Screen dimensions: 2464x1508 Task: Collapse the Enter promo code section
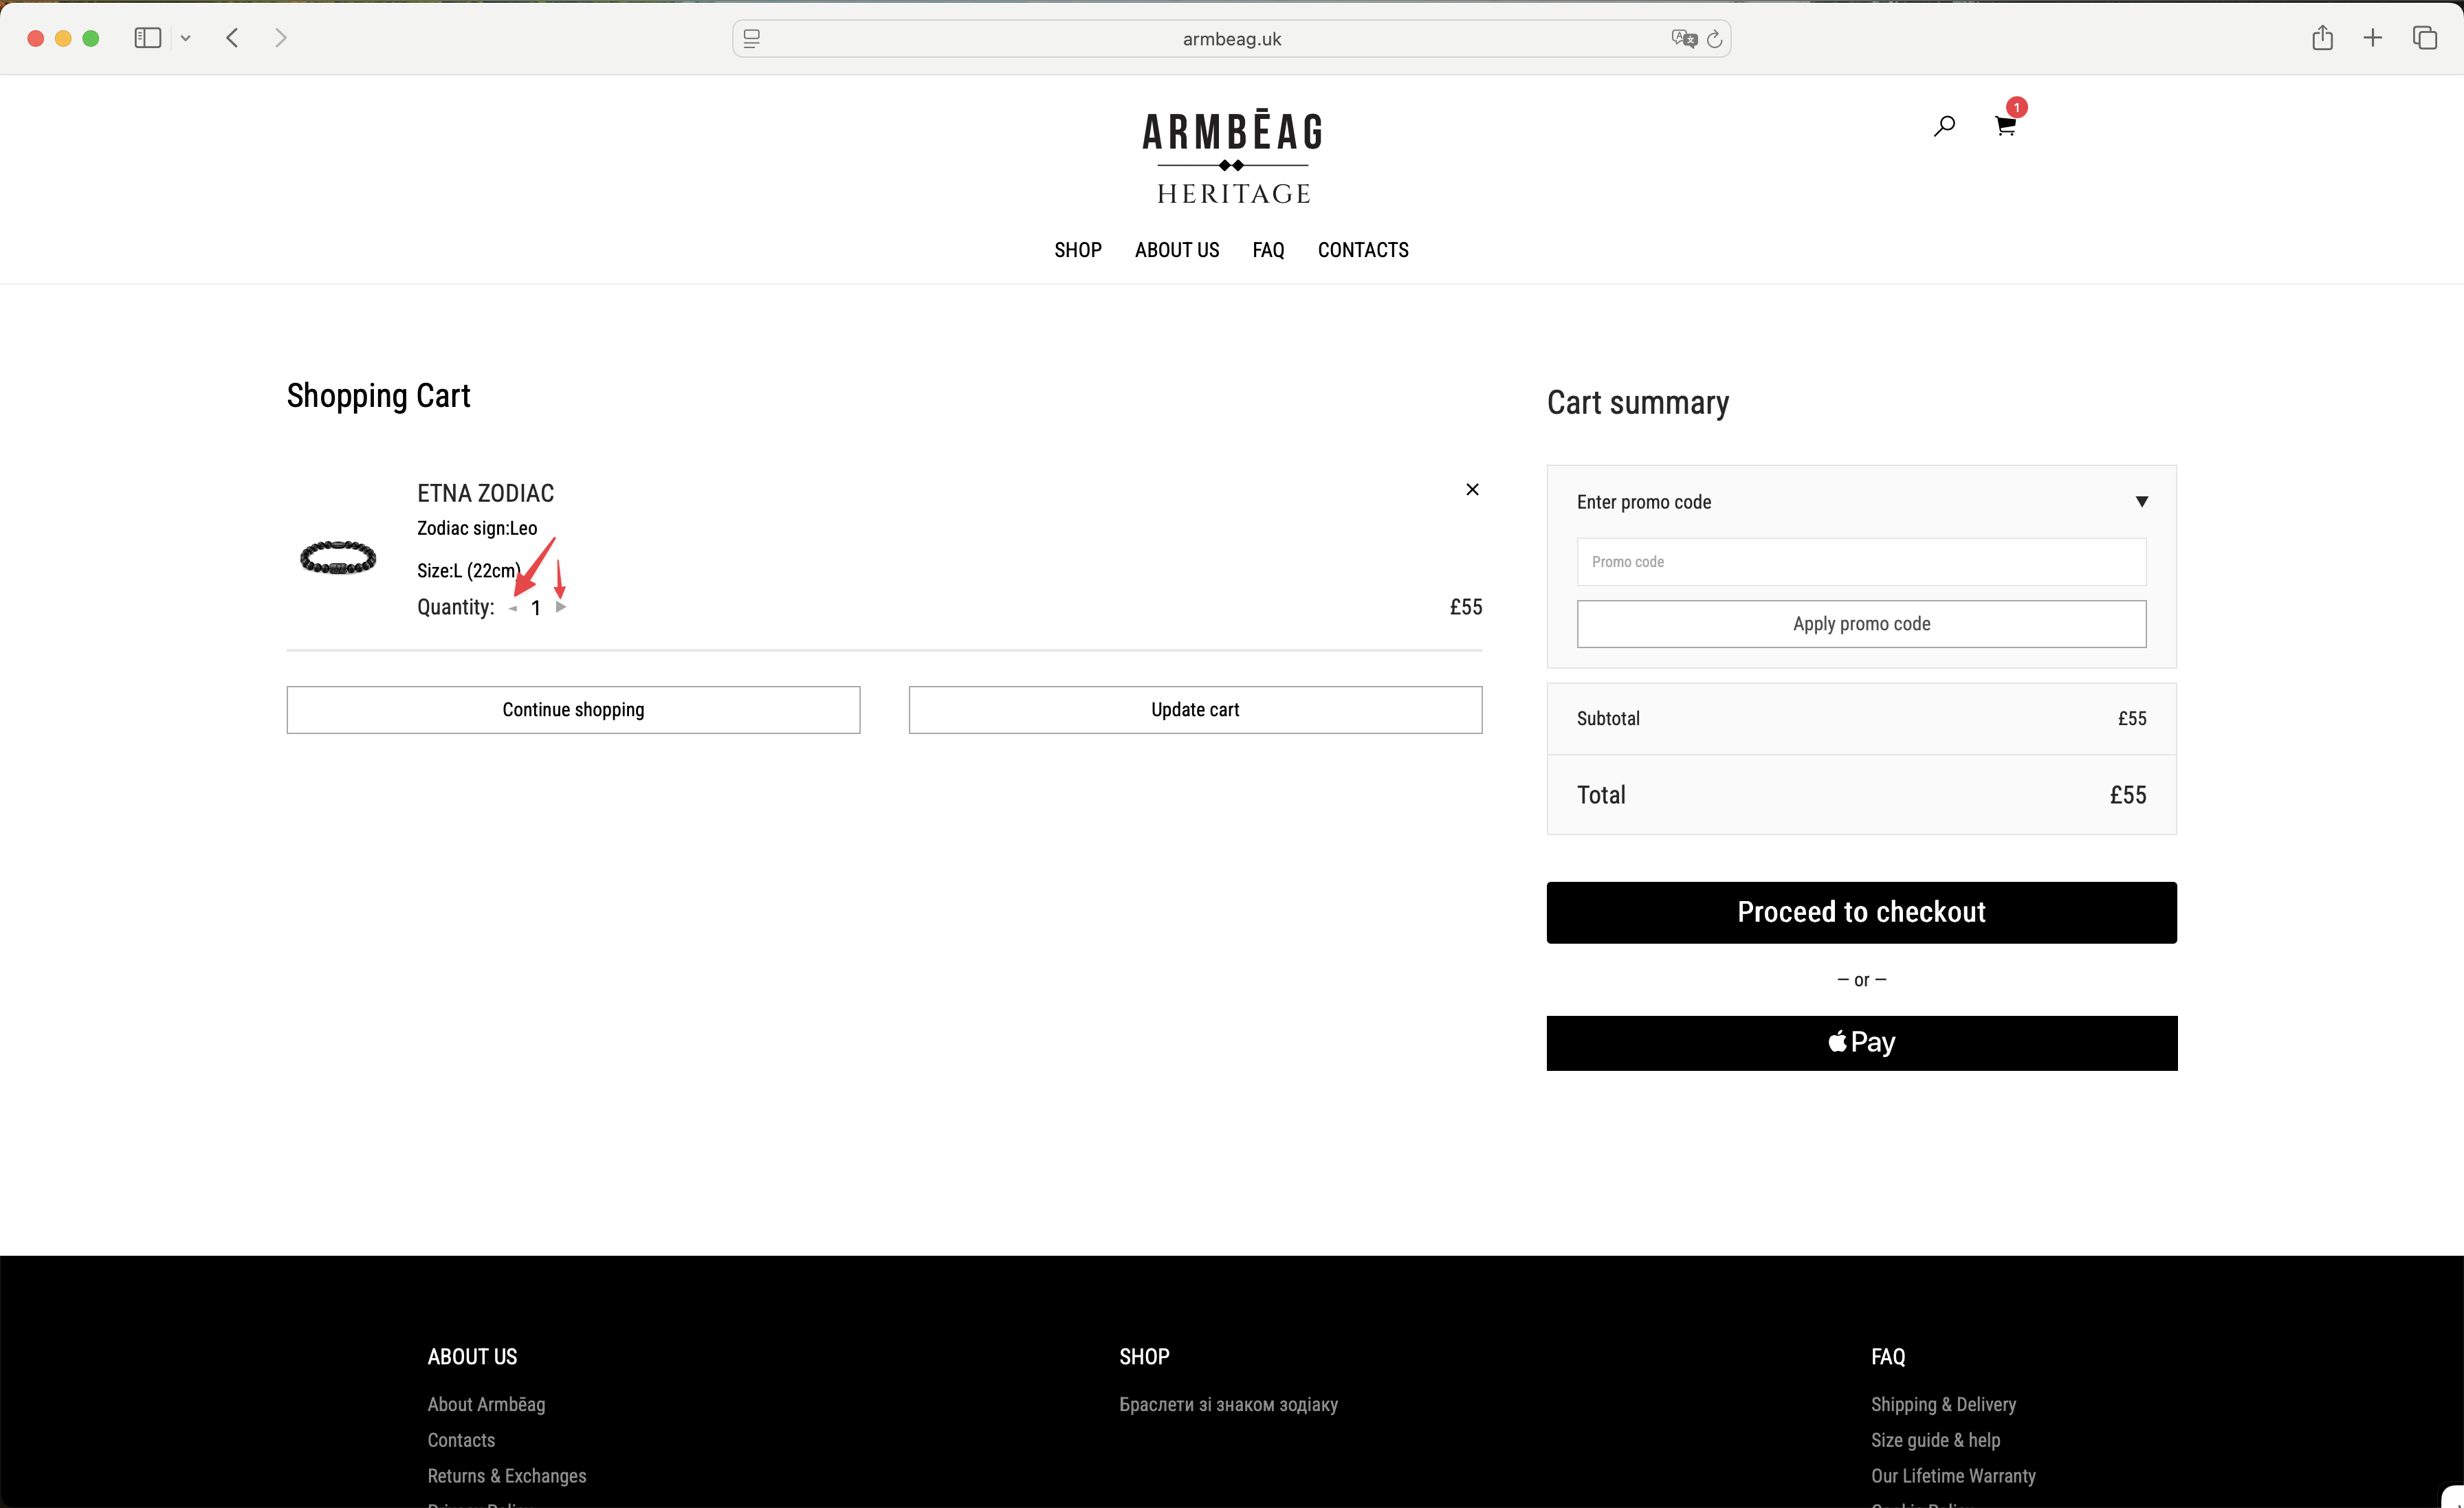pyautogui.click(x=2141, y=502)
